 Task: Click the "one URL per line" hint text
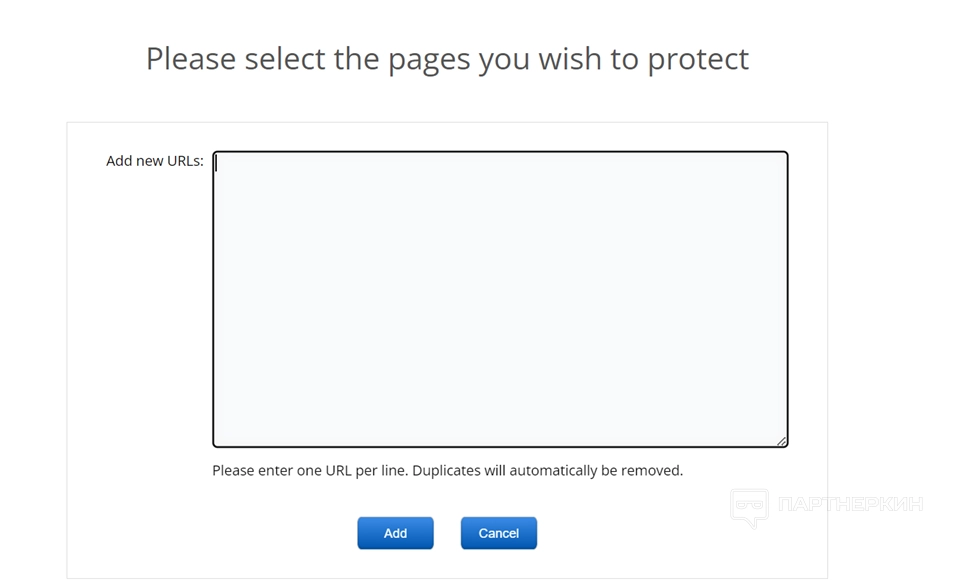click(447, 470)
